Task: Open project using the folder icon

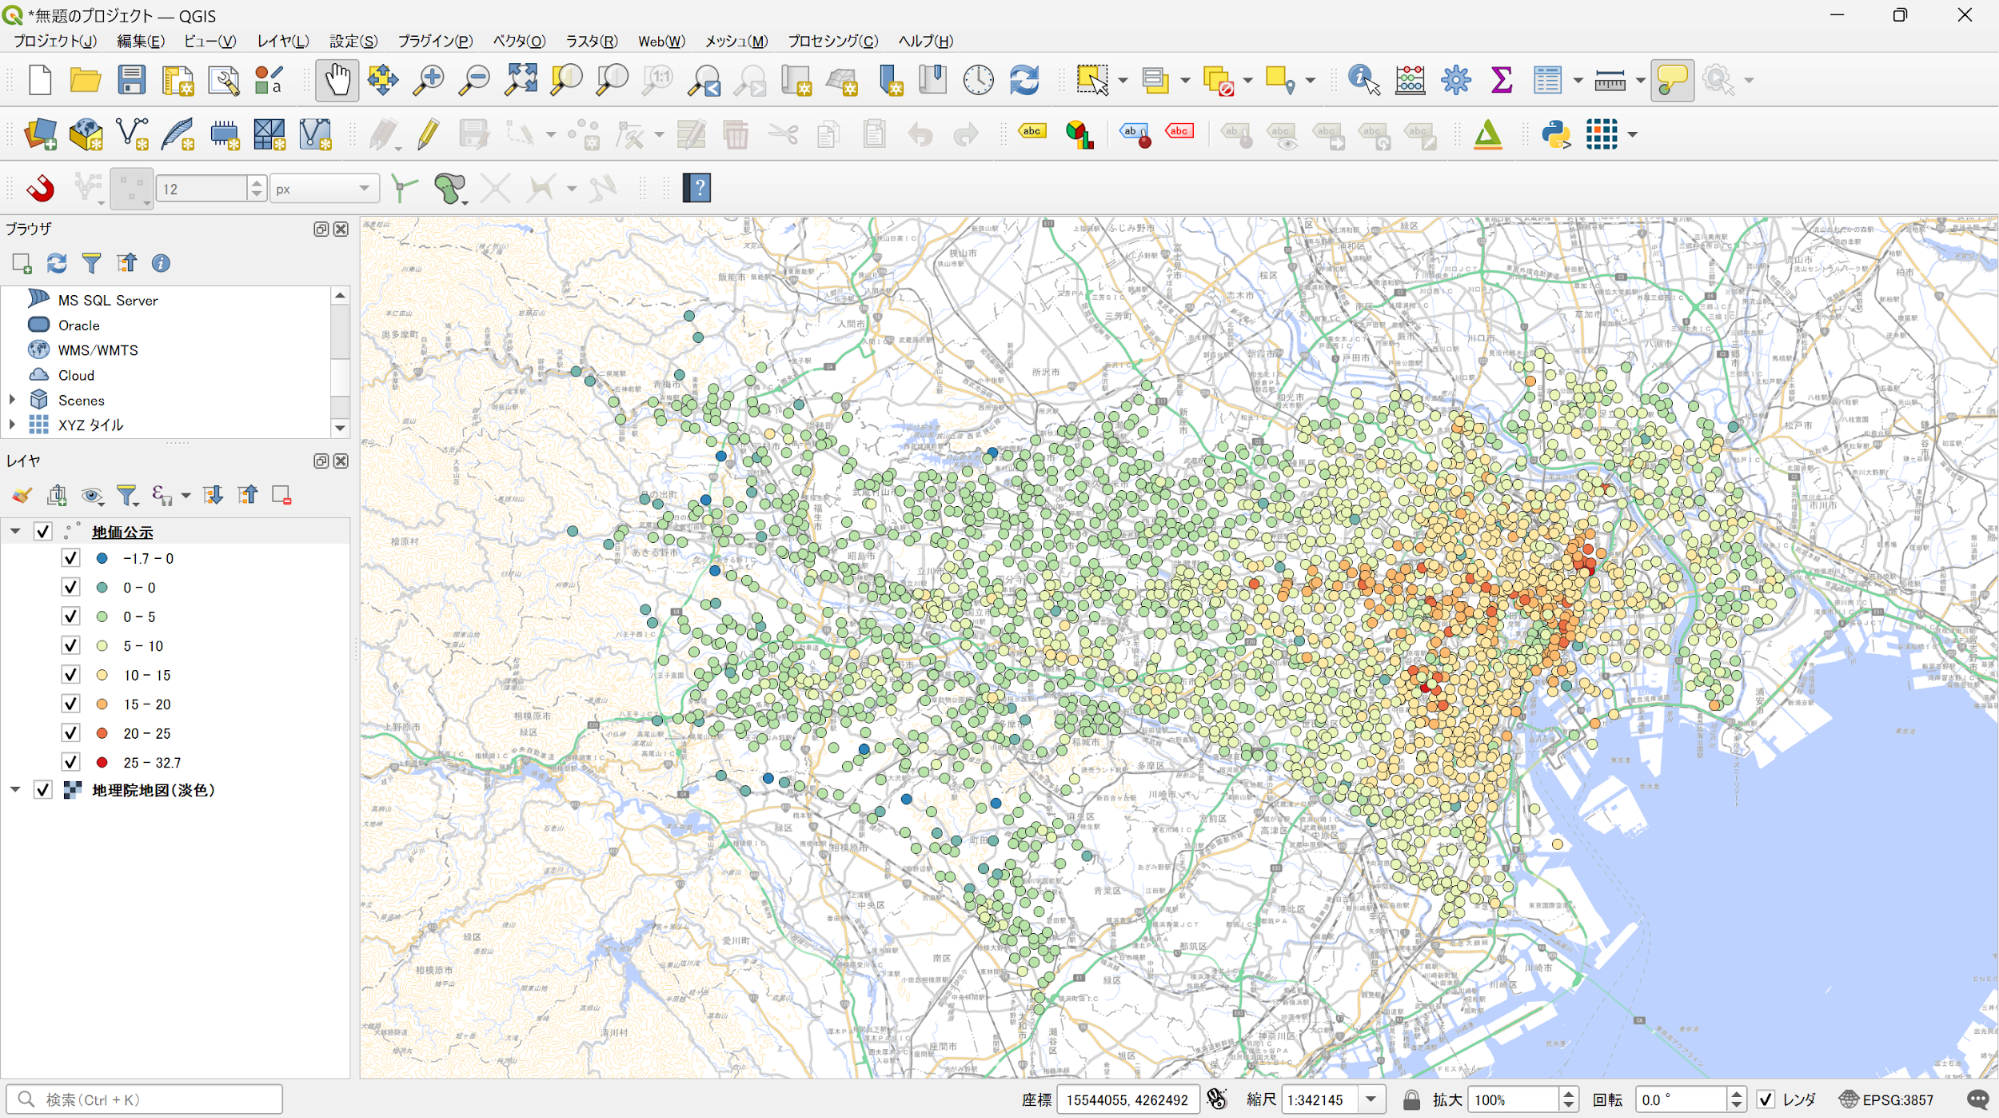Action: coord(85,80)
